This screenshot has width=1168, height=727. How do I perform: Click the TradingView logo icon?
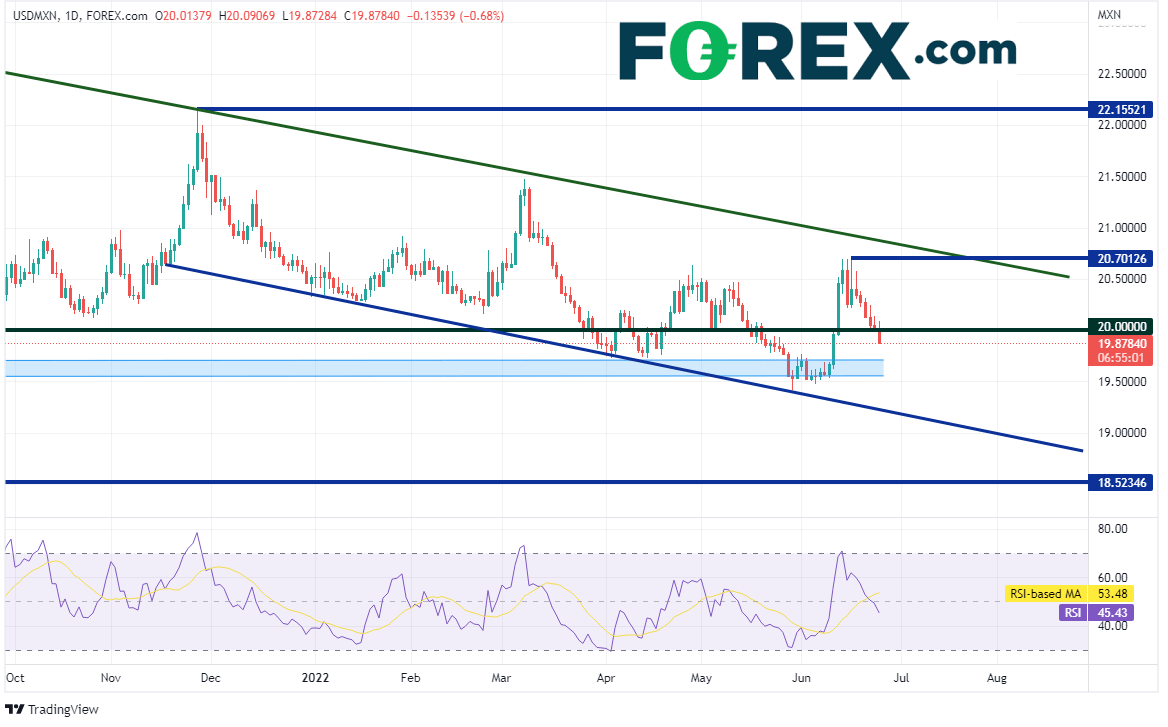[x=15, y=709]
